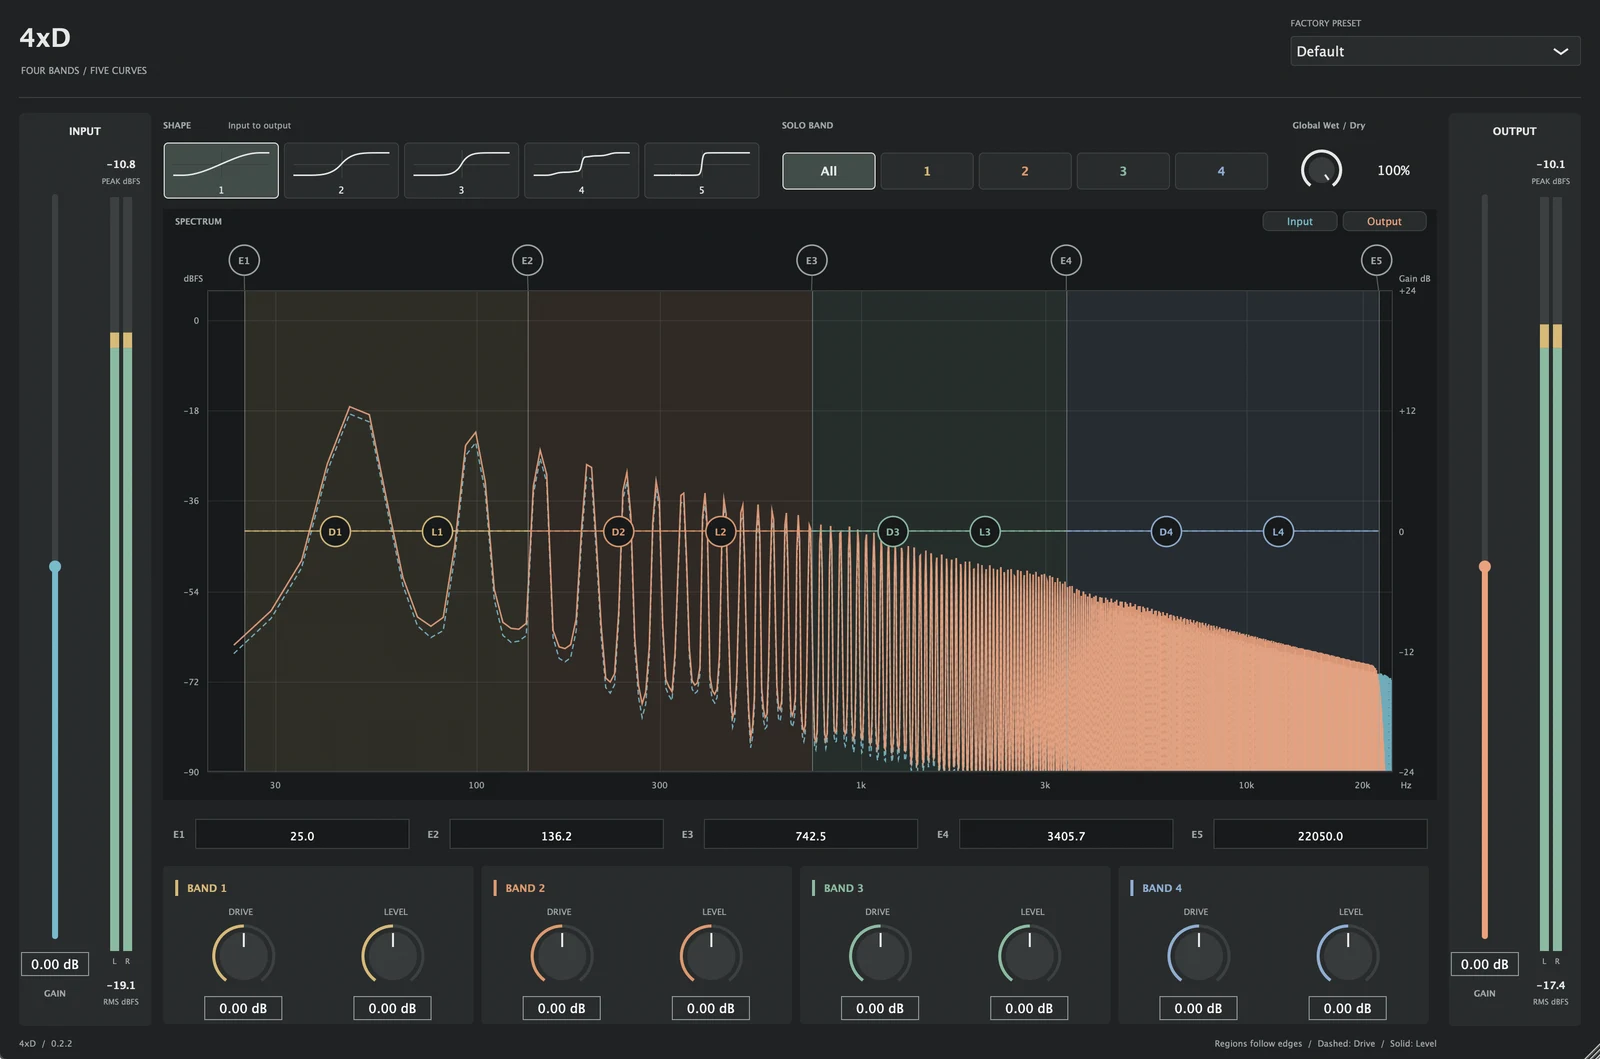Click the E2 edge handle
This screenshot has height=1059, width=1600.
point(528,261)
